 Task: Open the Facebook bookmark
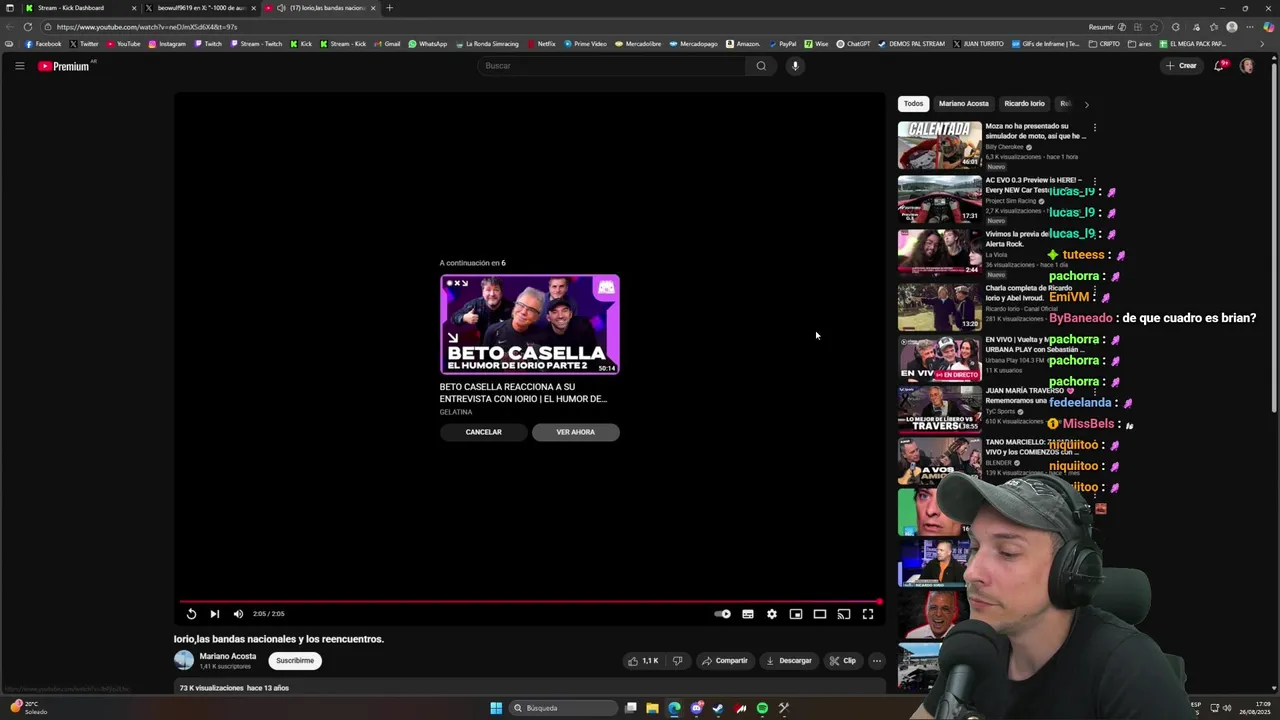(x=42, y=44)
